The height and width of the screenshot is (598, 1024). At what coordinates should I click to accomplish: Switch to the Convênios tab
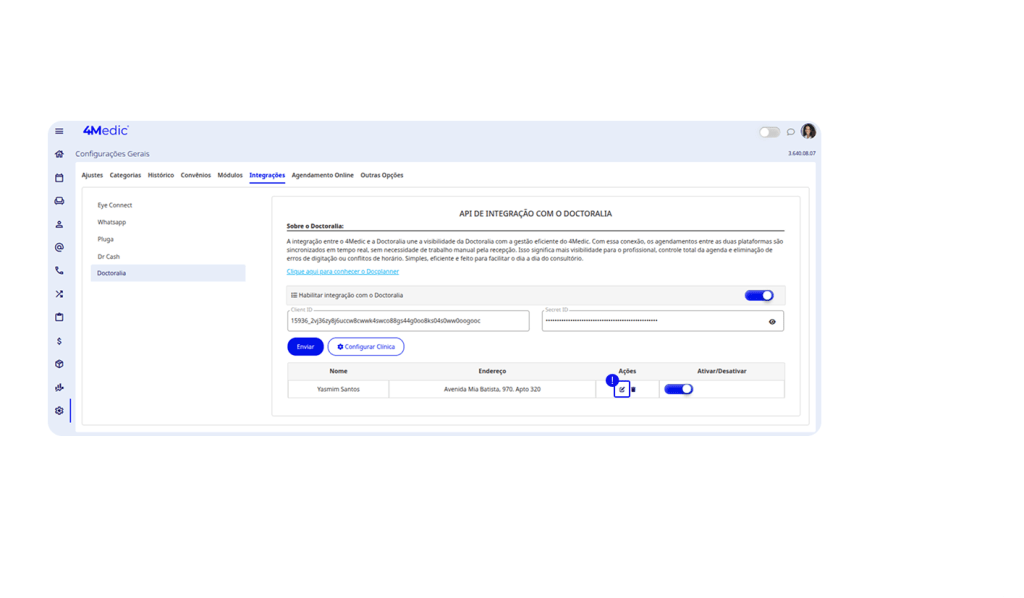196,175
